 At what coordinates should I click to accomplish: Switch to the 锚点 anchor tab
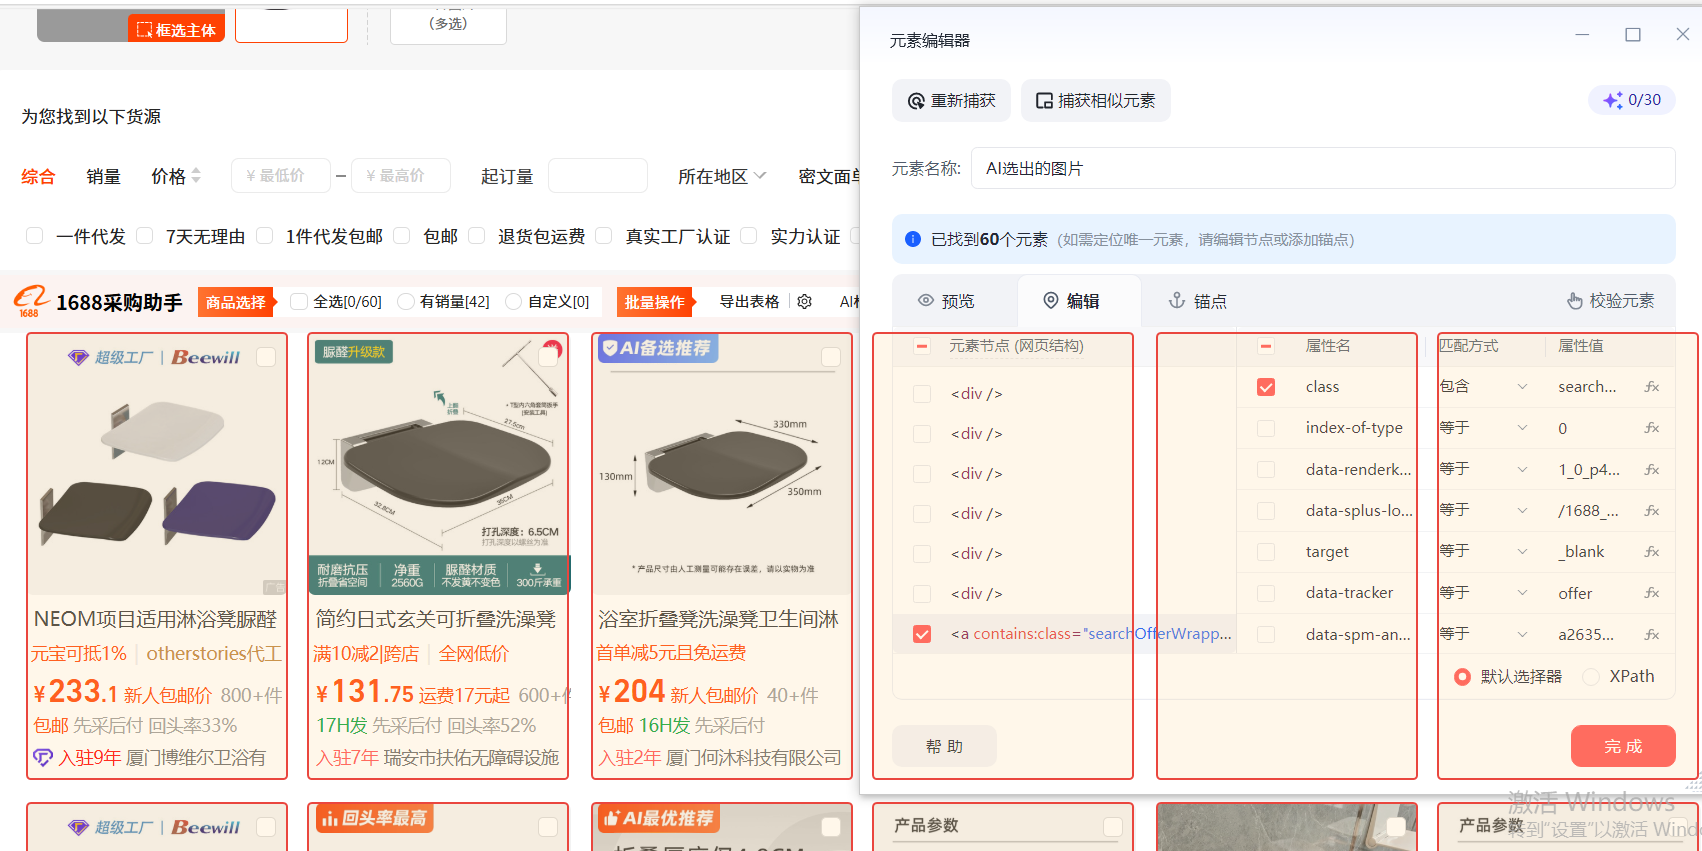(x=1197, y=301)
